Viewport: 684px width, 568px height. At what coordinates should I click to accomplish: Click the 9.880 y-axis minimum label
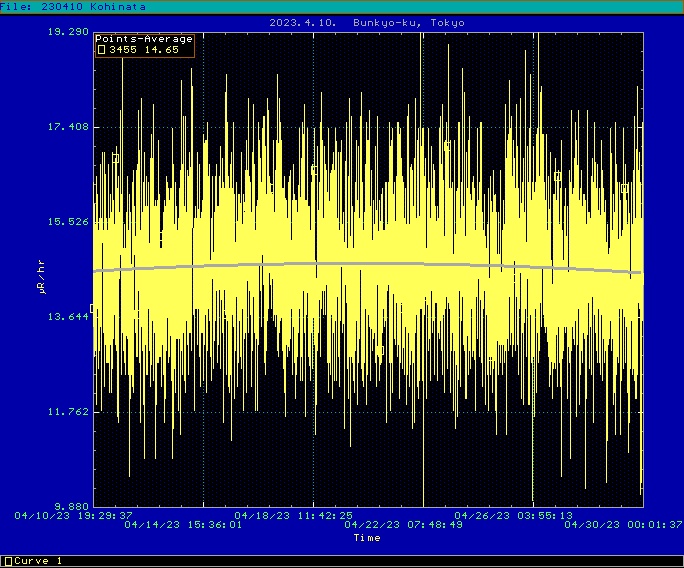point(70,507)
